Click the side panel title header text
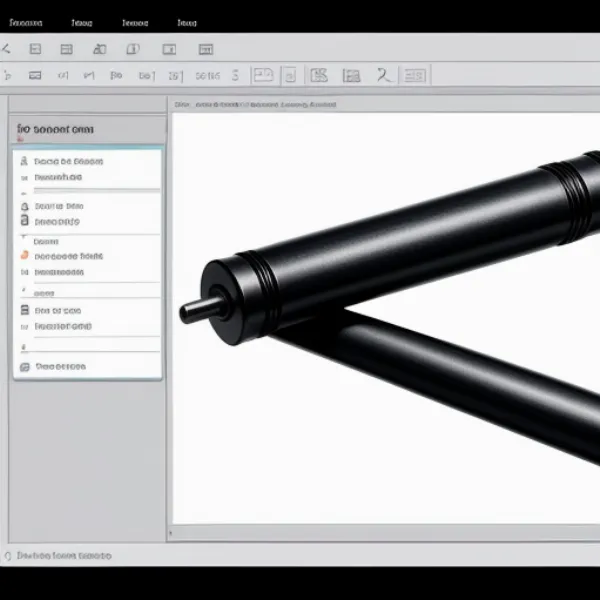 [x=56, y=129]
